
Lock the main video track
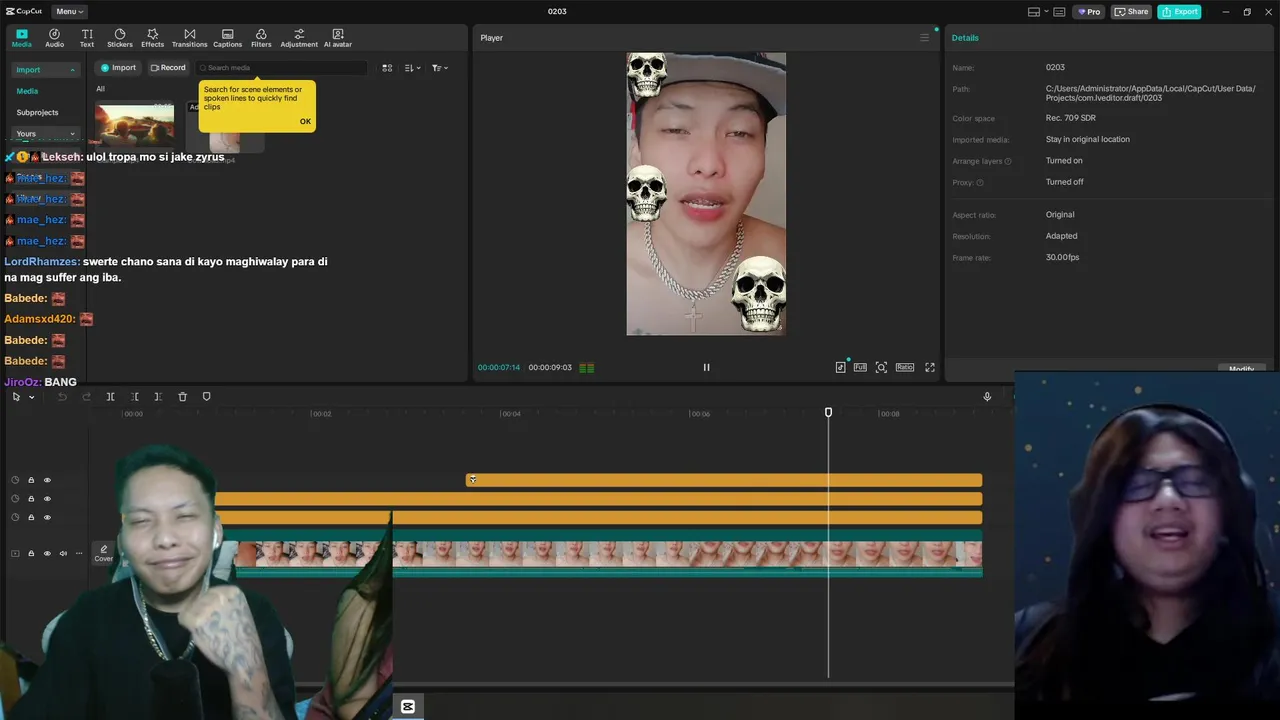click(31, 553)
